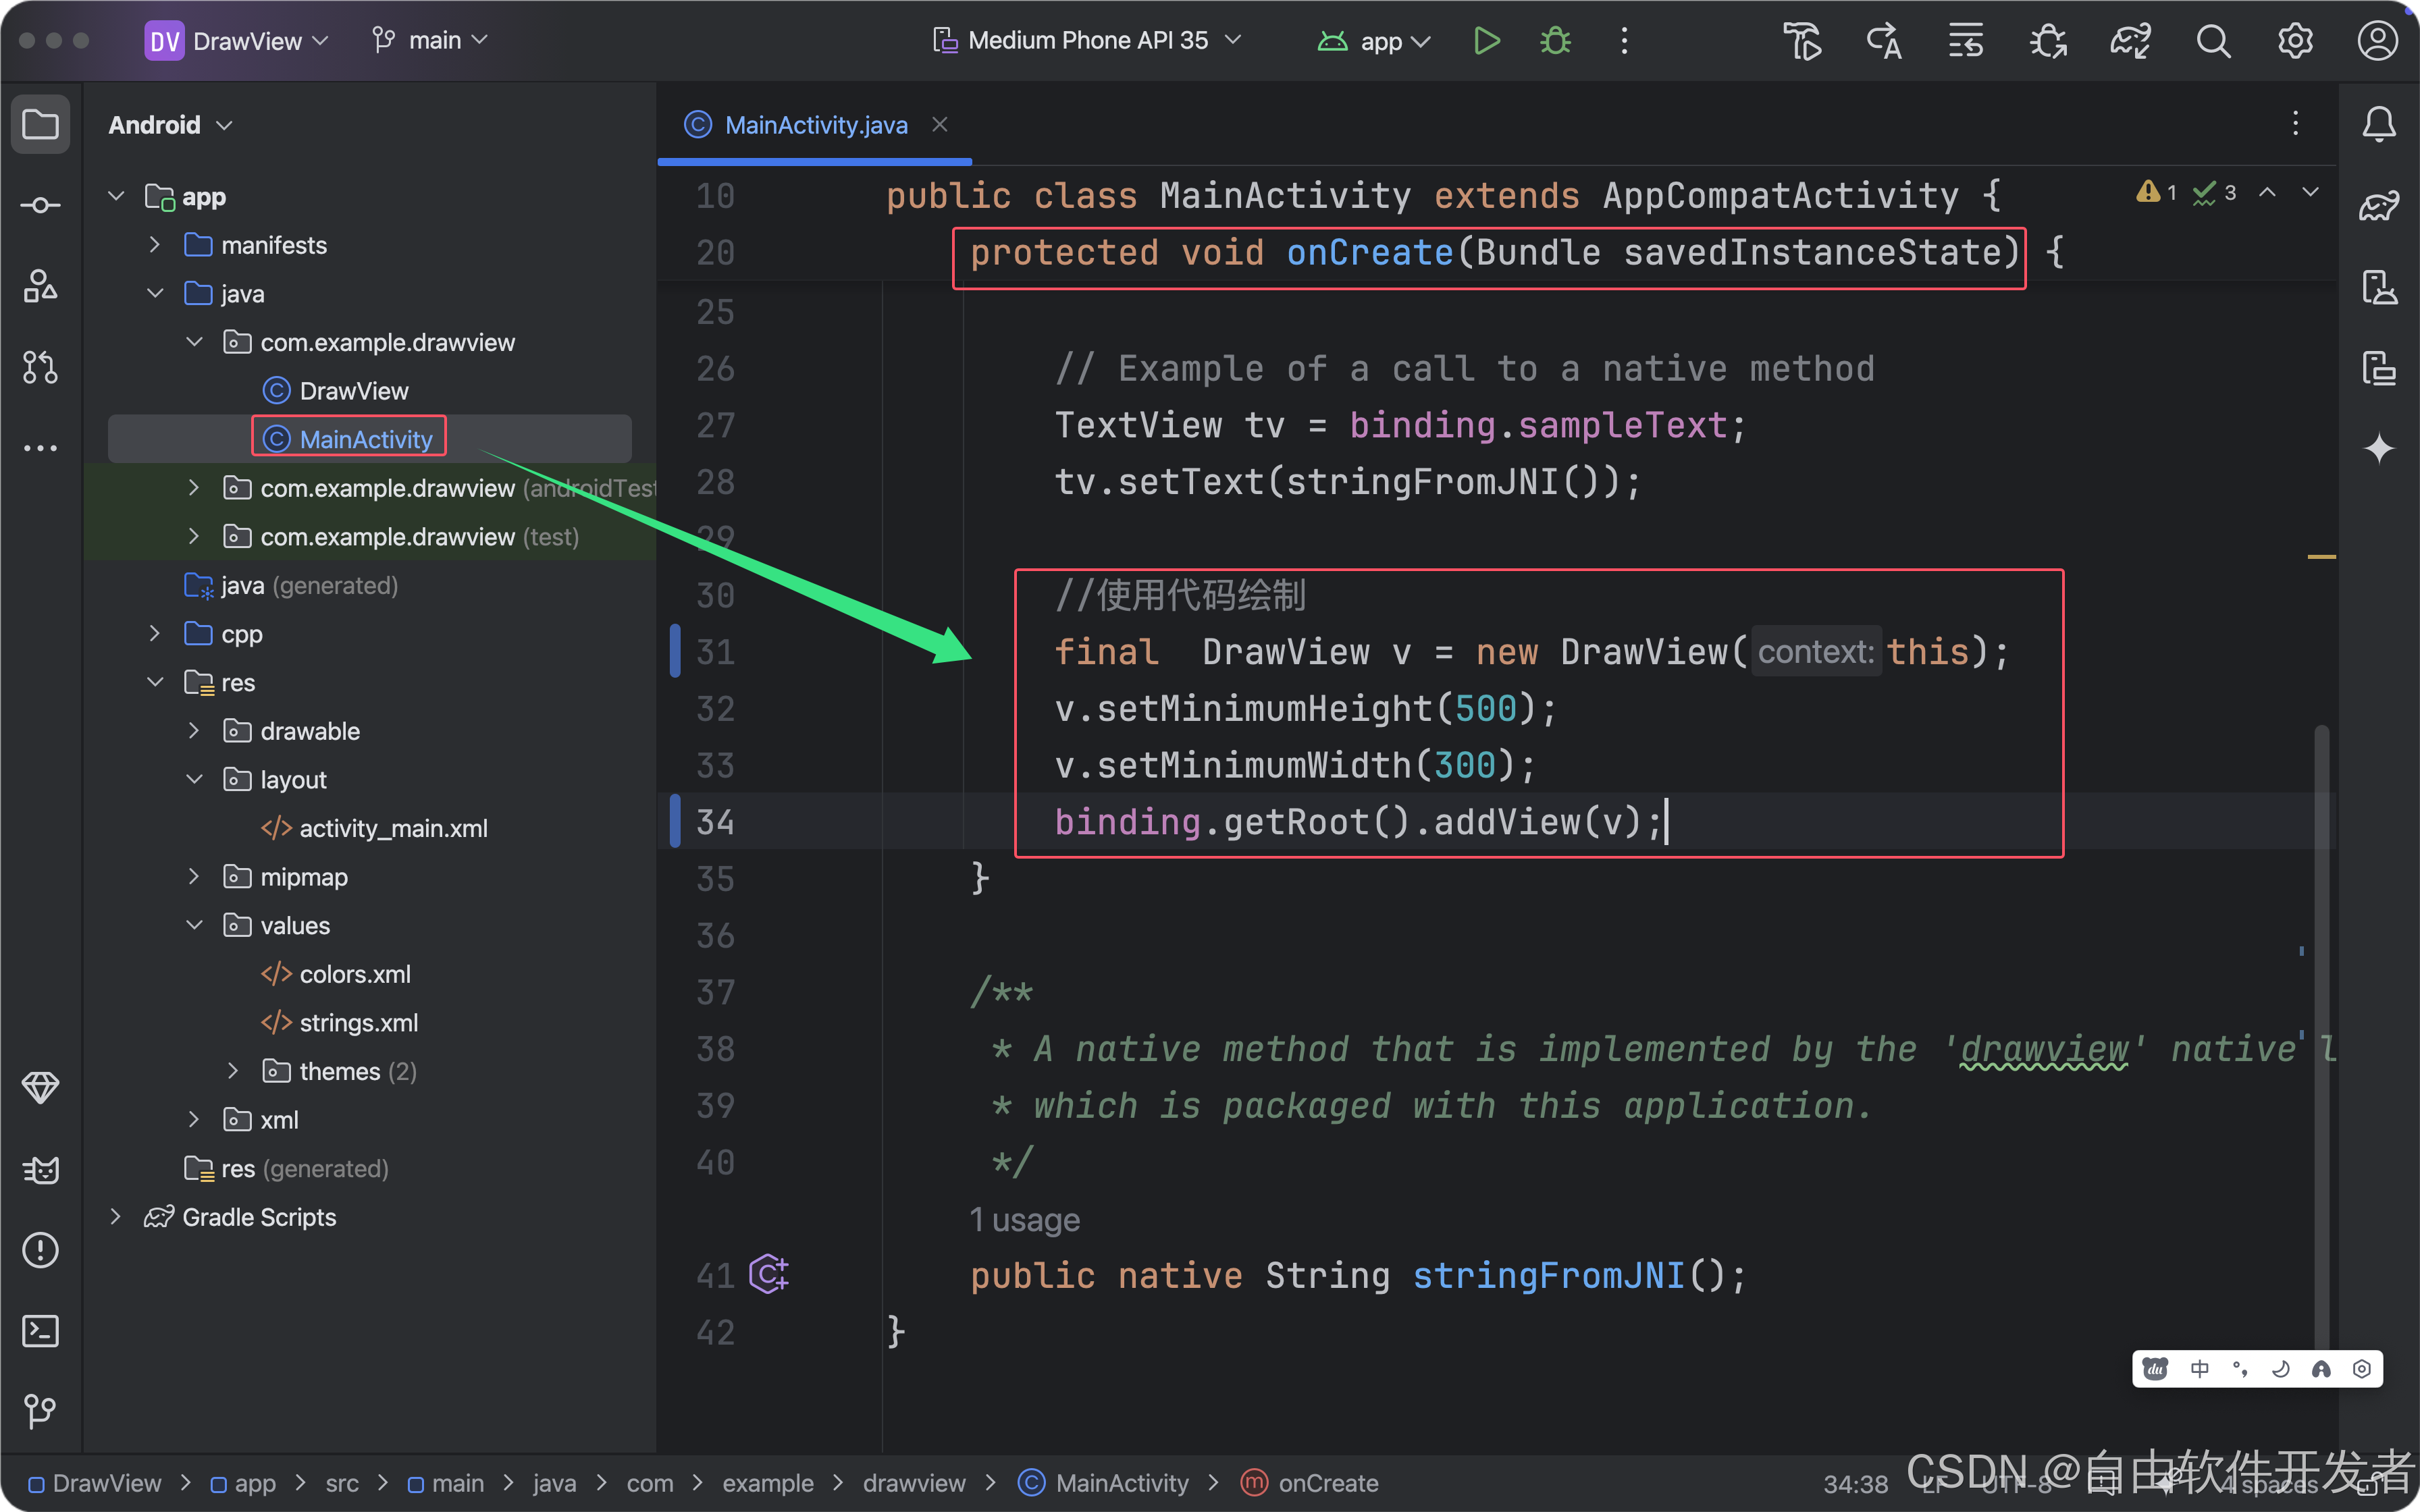Open Device Manager icon in right sidebar

click(2379, 287)
